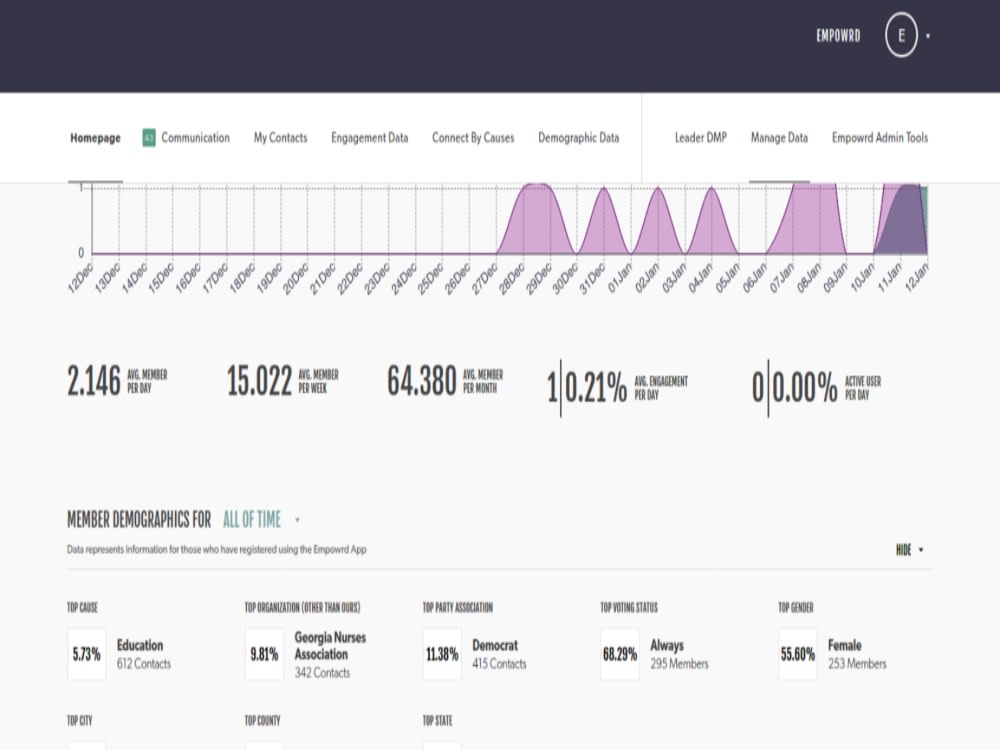Open the Leader DMP tab
This screenshot has width=1000, height=750.
[701, 138]
